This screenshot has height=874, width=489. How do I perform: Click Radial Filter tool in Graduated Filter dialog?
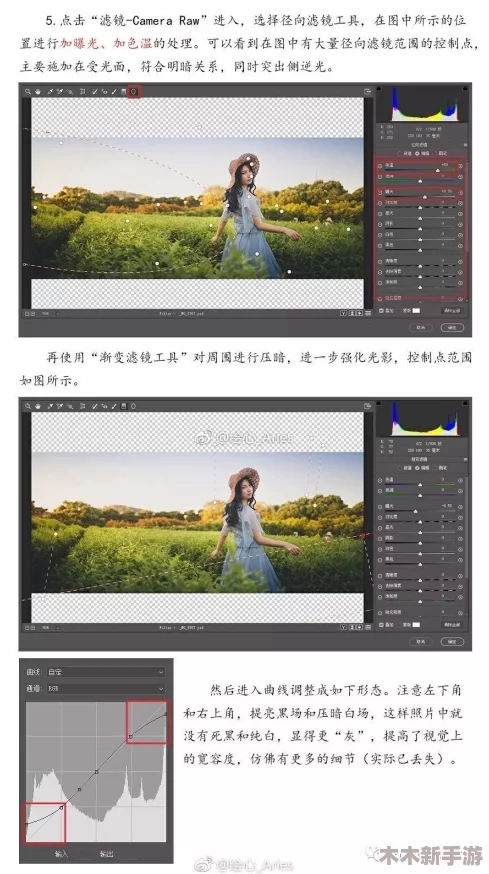(134, 406)
